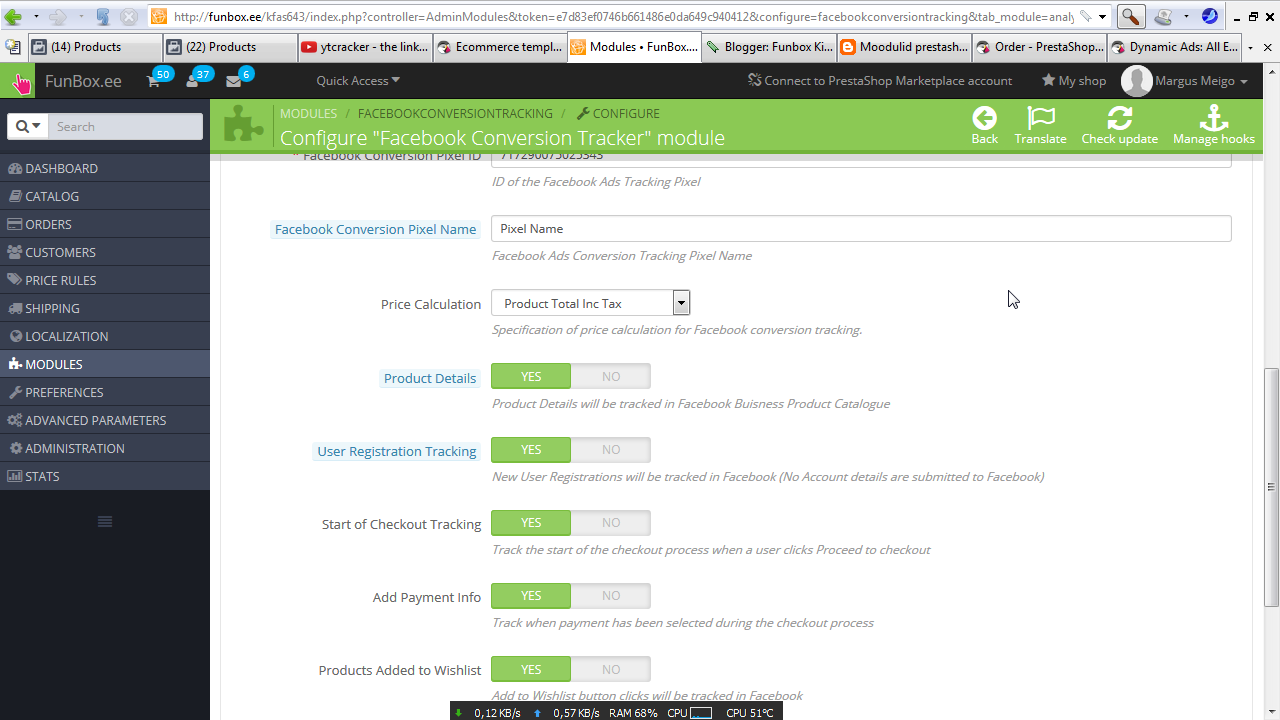Open the new customers notification icon

(x=193, y=81)
